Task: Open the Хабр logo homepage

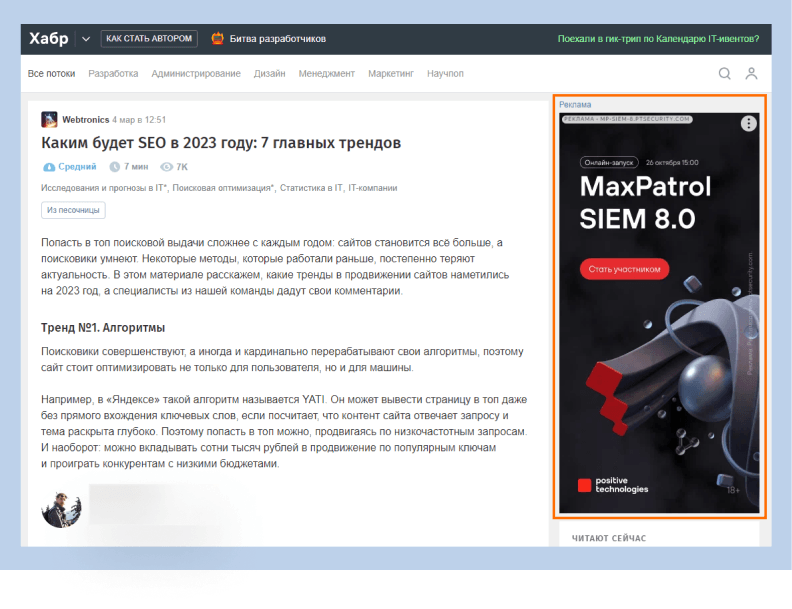Action: point(48,38)
